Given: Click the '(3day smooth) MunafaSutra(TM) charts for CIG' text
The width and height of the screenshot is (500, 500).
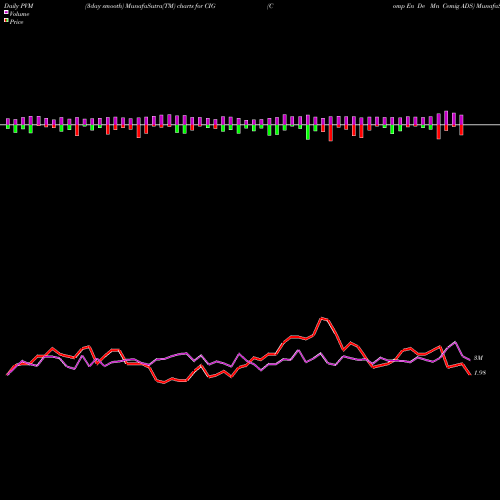Looking at the screenshot, I should [x=150, y=6].
